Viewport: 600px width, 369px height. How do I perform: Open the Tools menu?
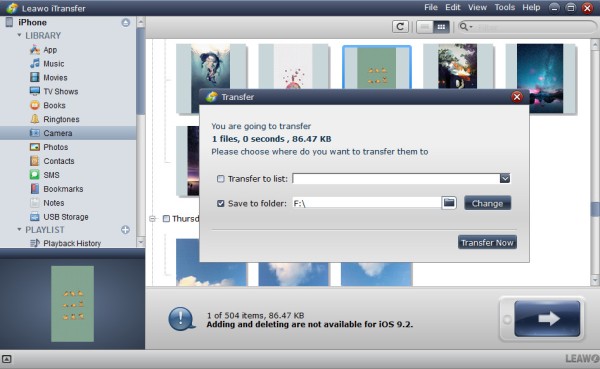pos(504,7)
